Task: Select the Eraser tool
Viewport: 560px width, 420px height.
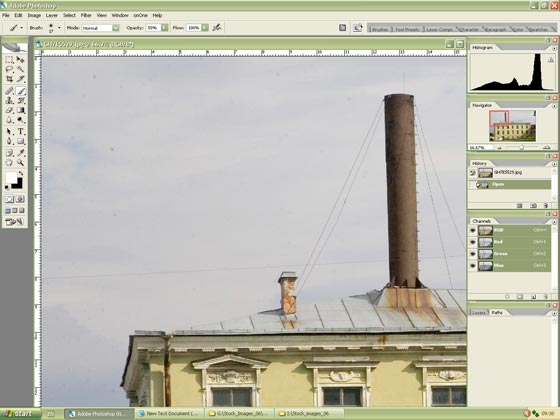Action: click(x=10, y=110)
